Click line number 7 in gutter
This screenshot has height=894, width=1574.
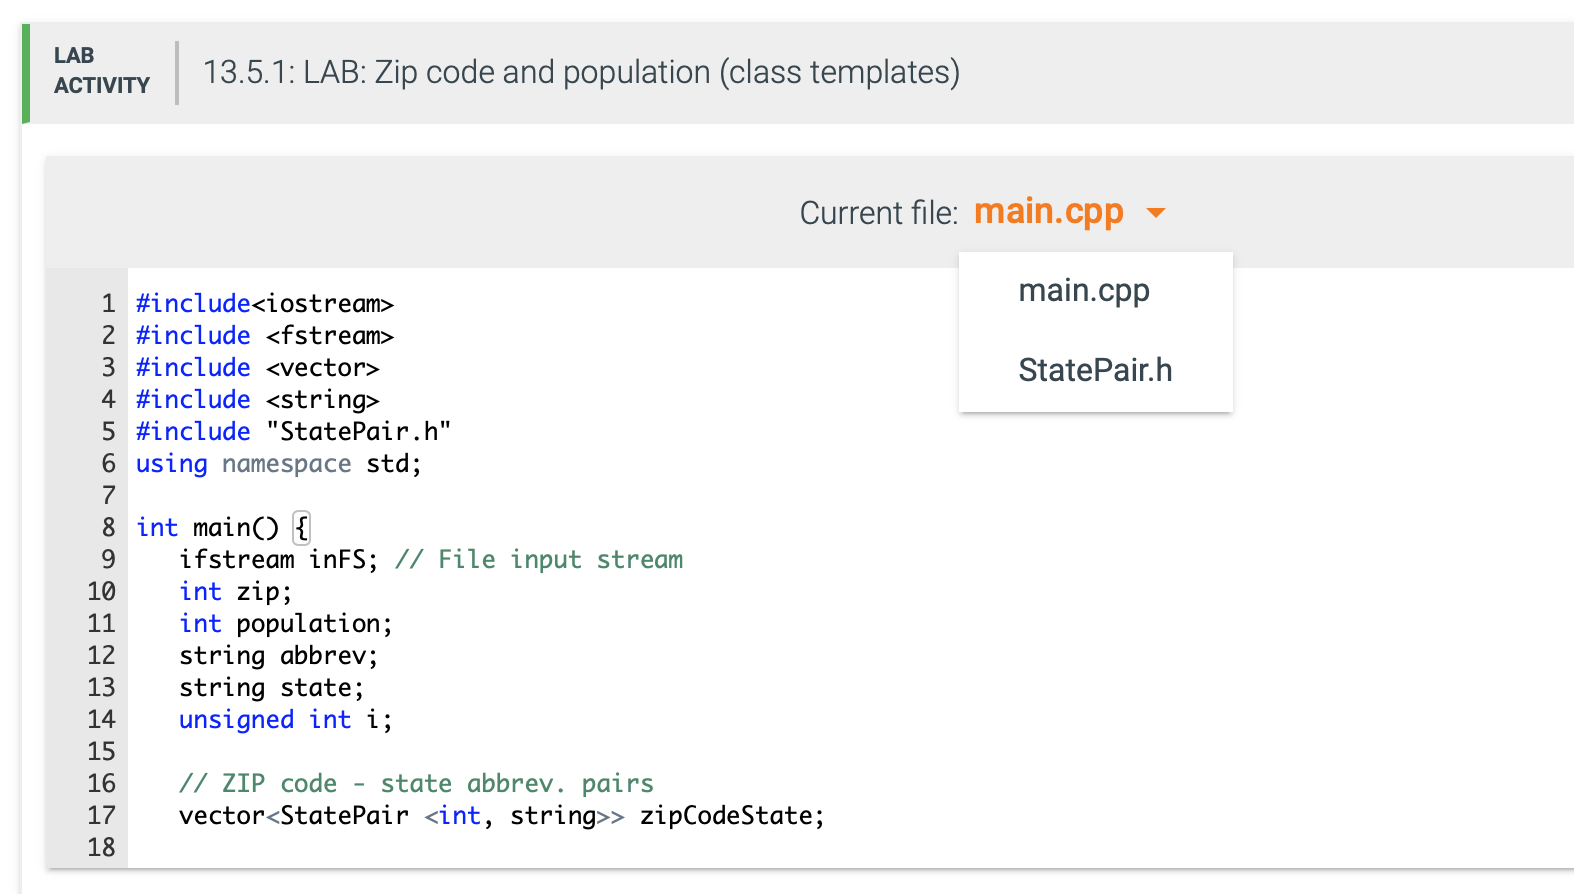[x=108, y=495]
